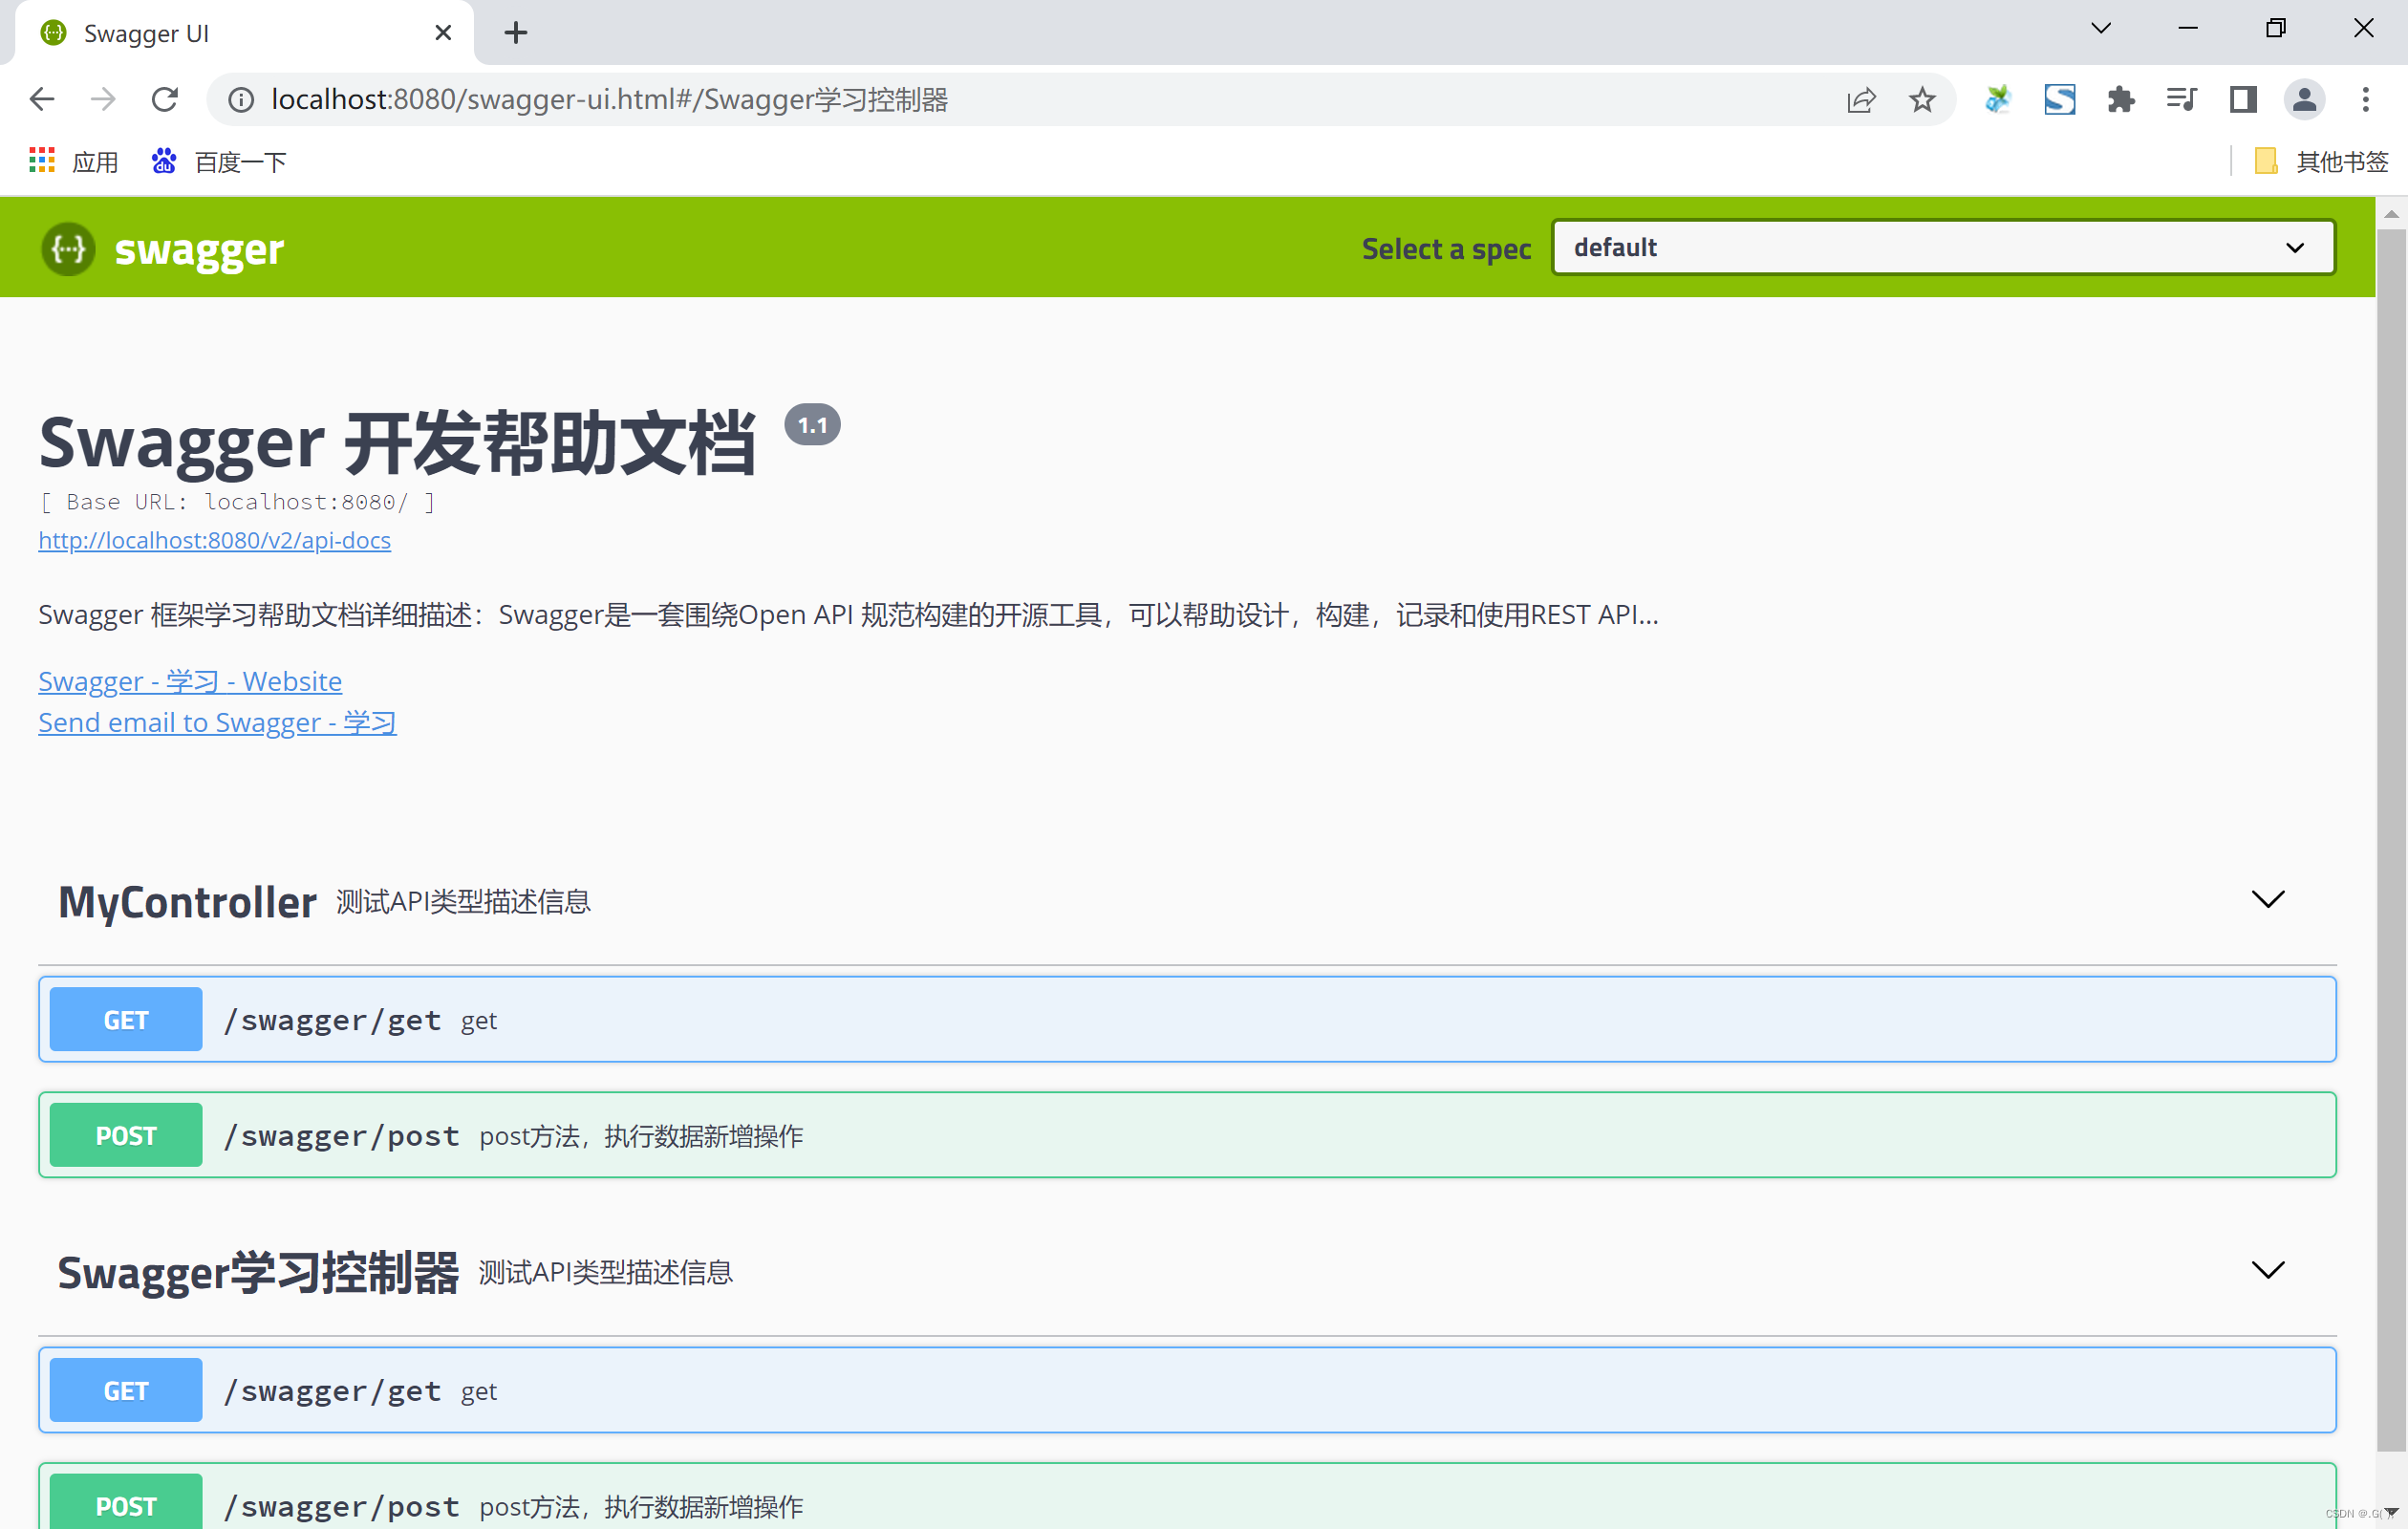The image size is (2408, 1529).
Task: Collapse the MyController section
Action: point(2267,899)
